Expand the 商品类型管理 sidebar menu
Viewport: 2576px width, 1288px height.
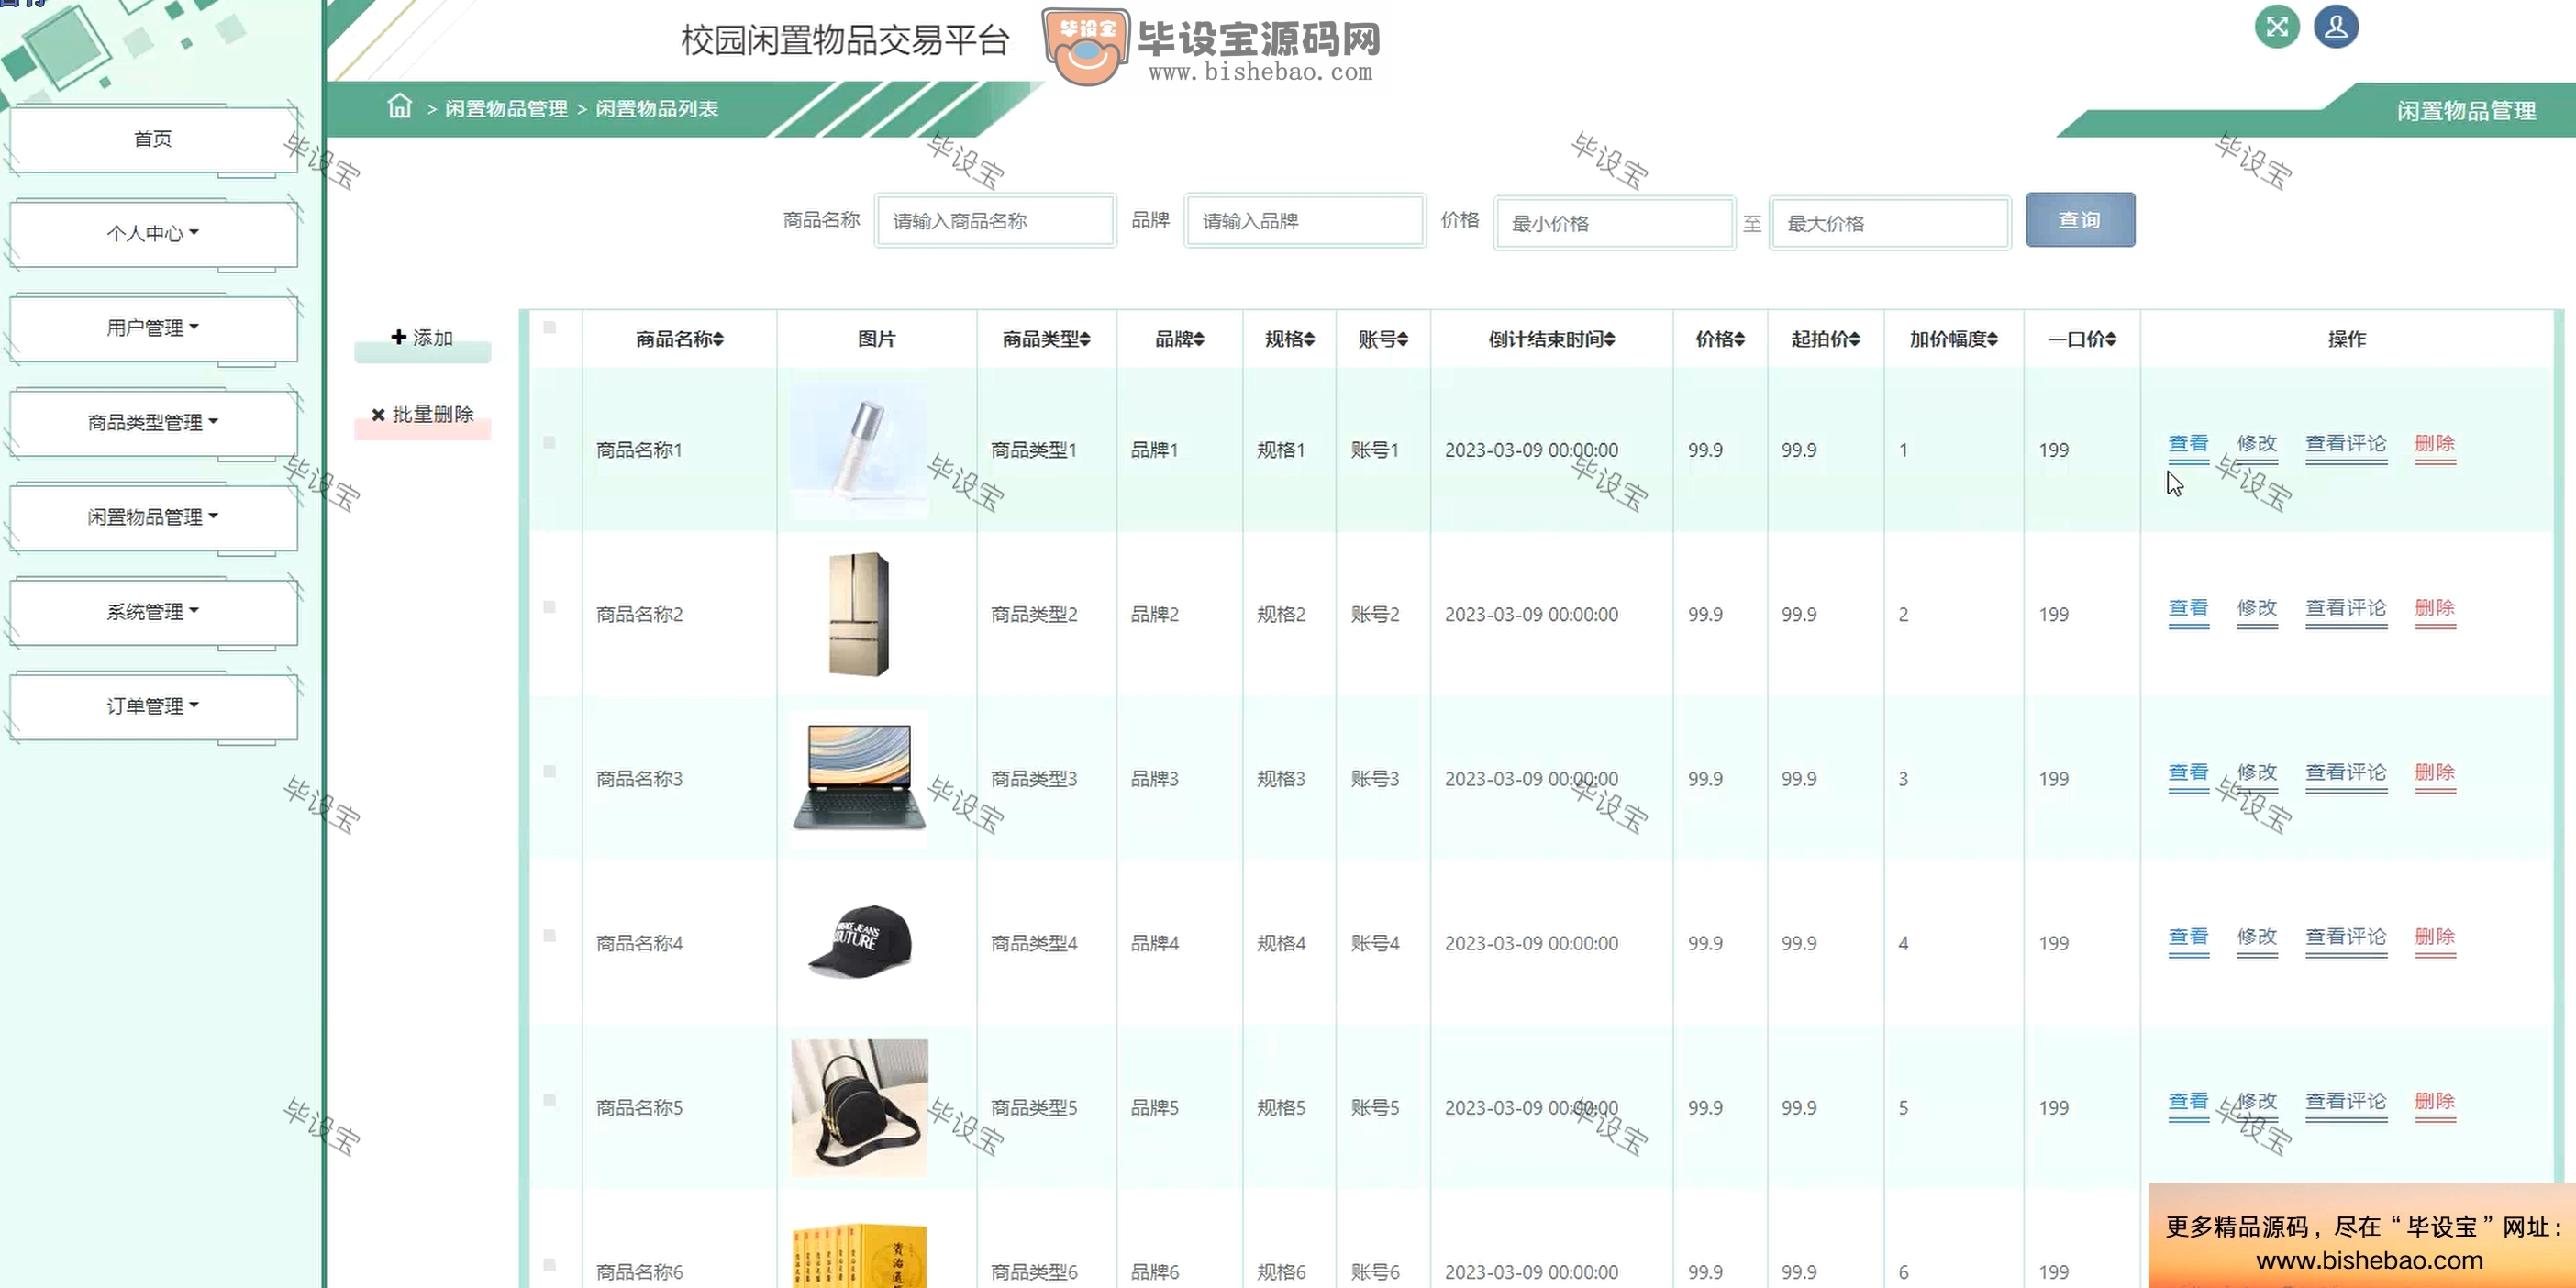pos(153,423)
